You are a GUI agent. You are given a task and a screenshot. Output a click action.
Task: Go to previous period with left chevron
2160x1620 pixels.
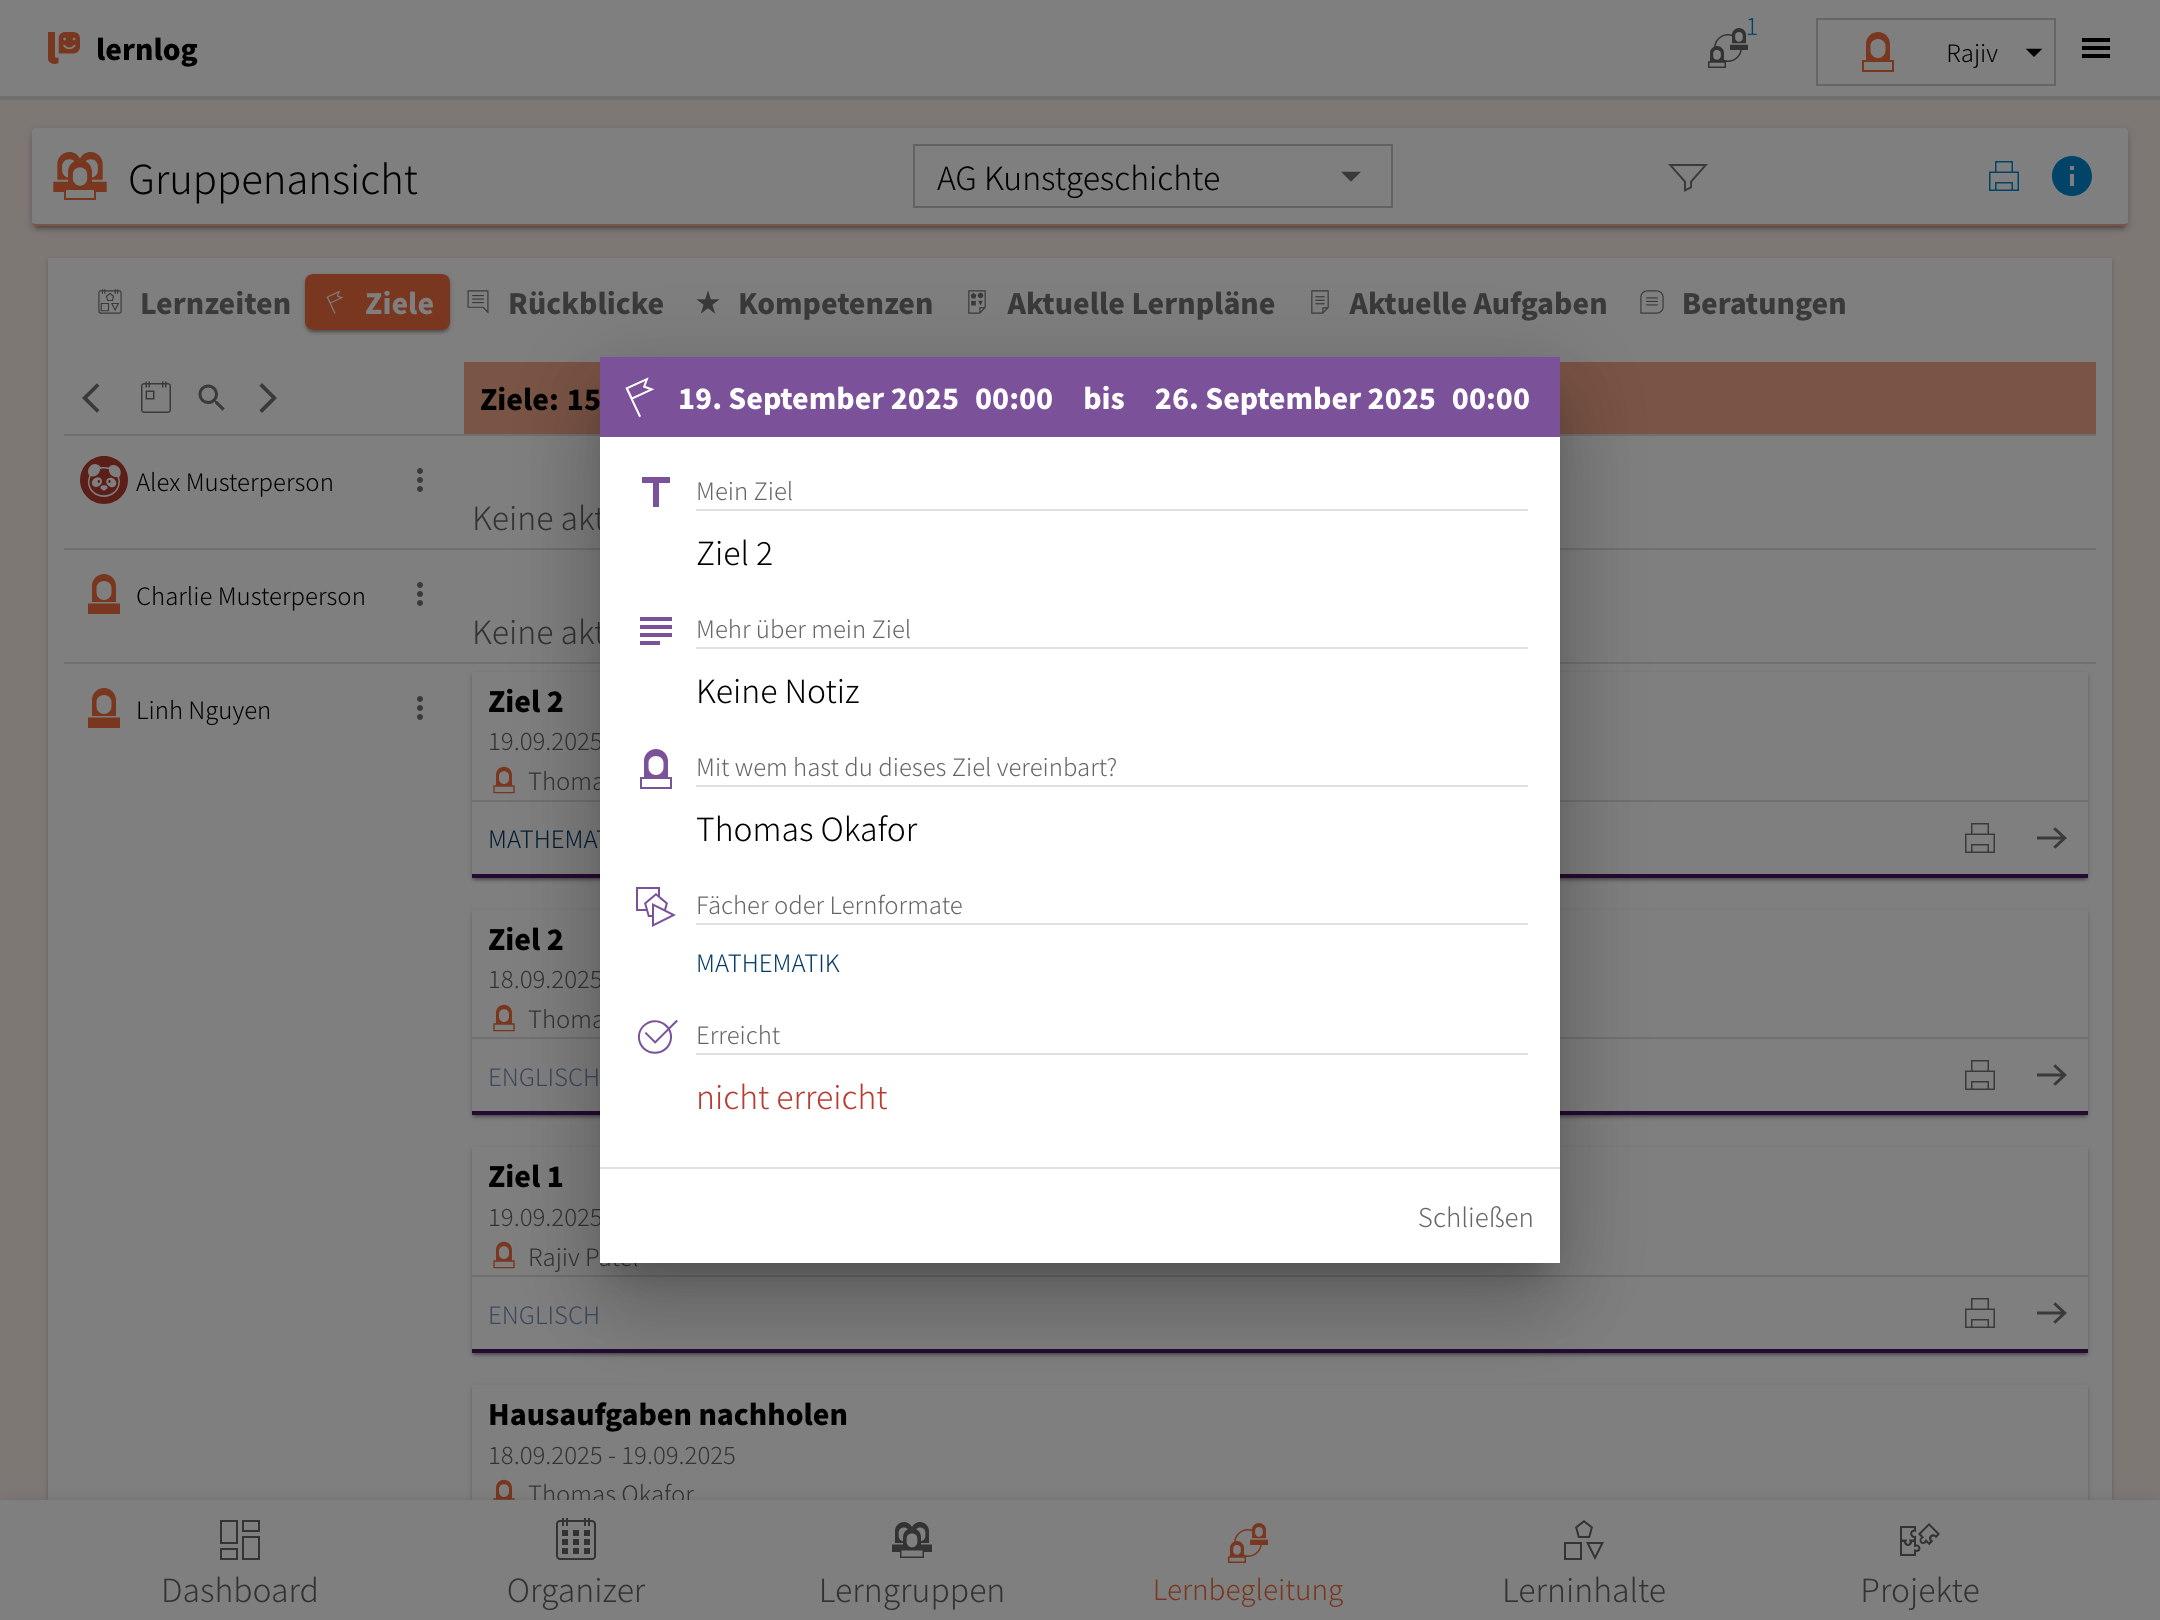(x=92, y=397)
